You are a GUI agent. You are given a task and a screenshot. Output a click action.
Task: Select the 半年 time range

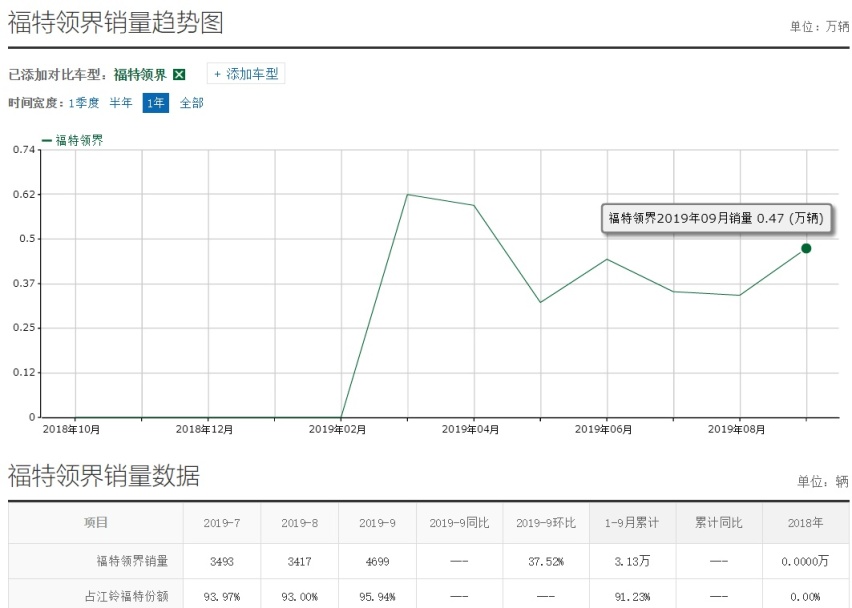pos(121,103)
